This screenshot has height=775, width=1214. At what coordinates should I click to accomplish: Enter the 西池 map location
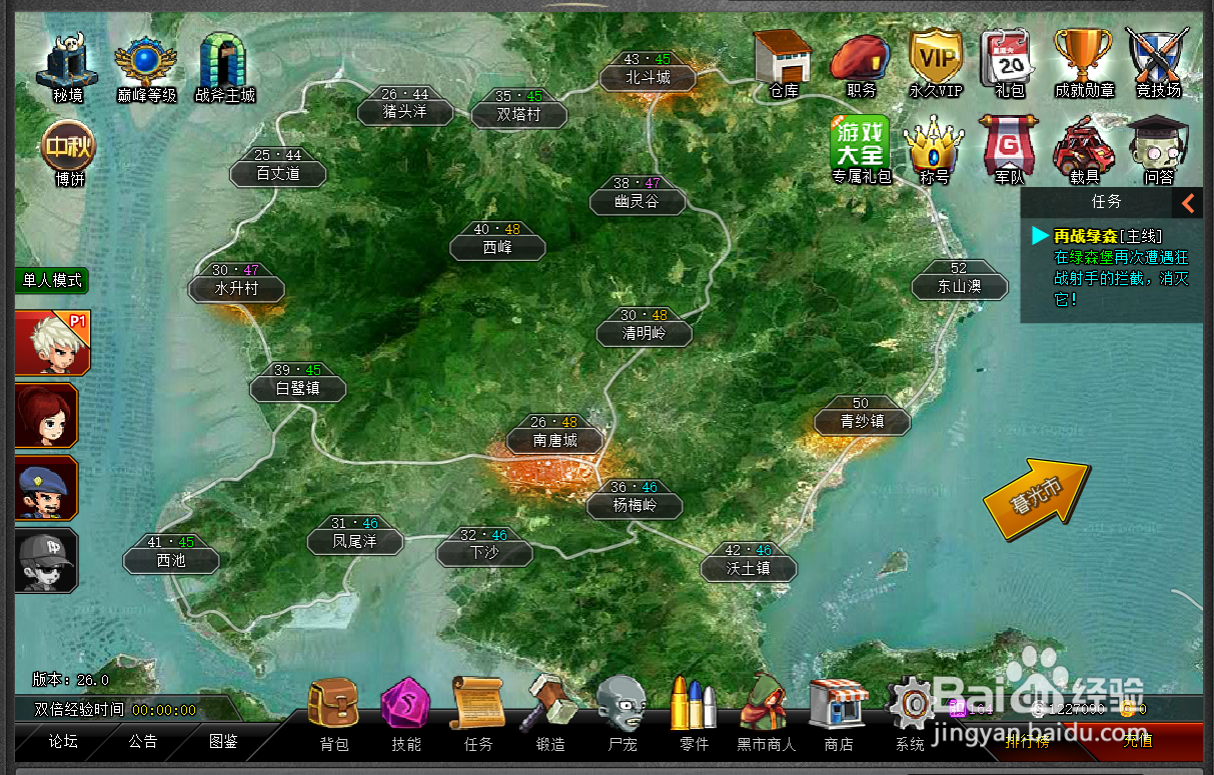171,554
